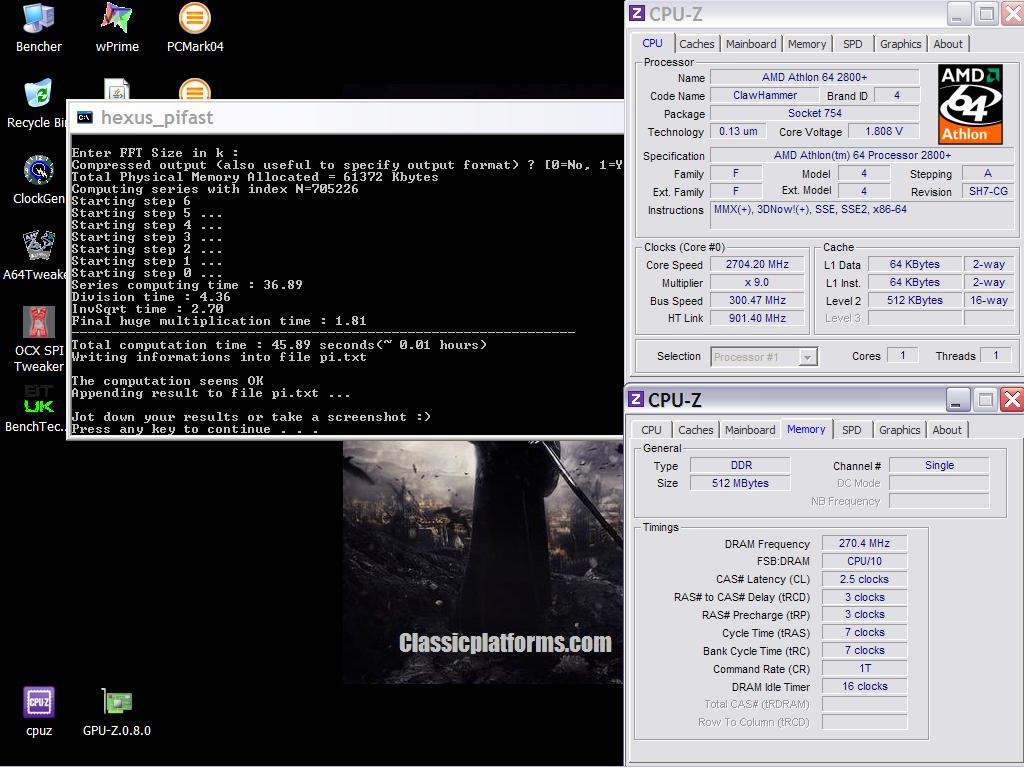The height and width of the screenshot is (768, 1024).
Task: Click the hexus_pifast window title bar
Action: click(x=346, y=118)
